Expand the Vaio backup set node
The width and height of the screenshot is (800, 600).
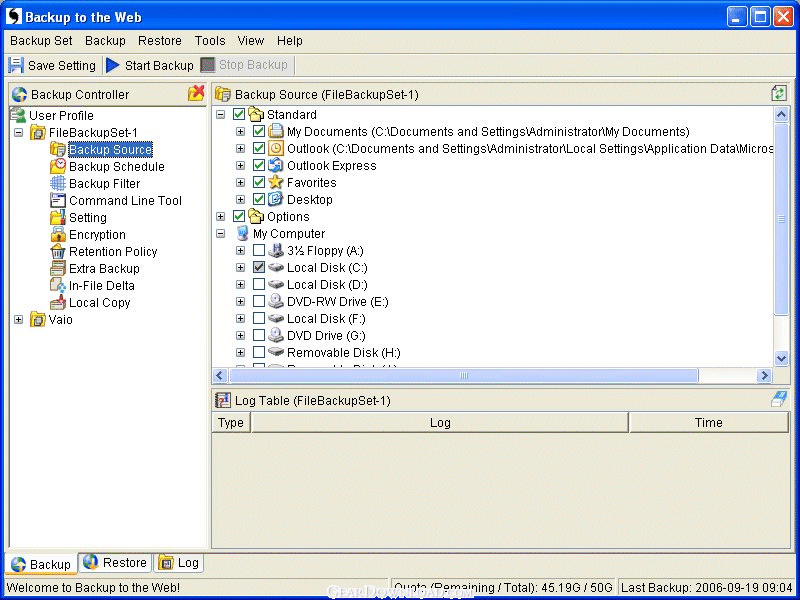point(18,320)
